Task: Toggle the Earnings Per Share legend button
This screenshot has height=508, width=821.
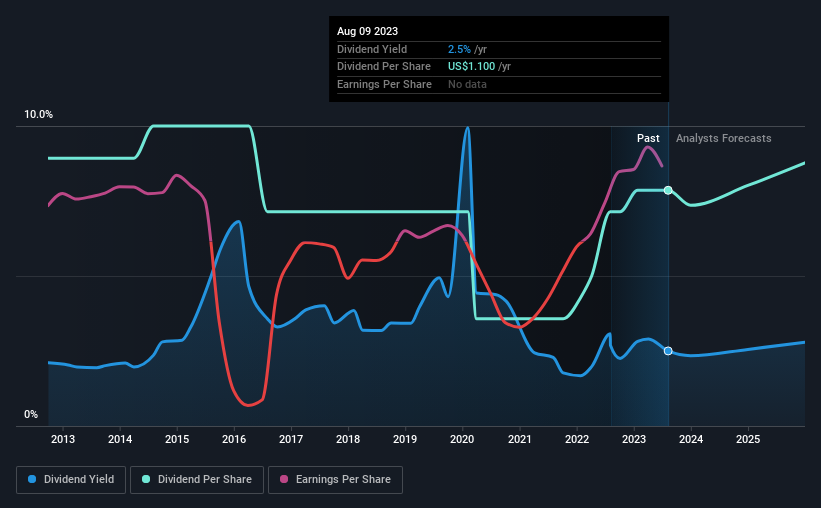Action: click(x=335, y=480)
